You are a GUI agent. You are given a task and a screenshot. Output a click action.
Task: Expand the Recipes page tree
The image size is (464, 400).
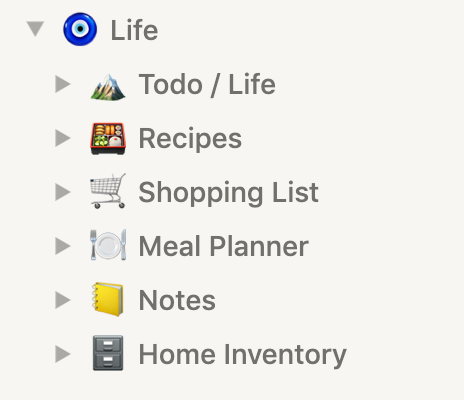point(63,138)
